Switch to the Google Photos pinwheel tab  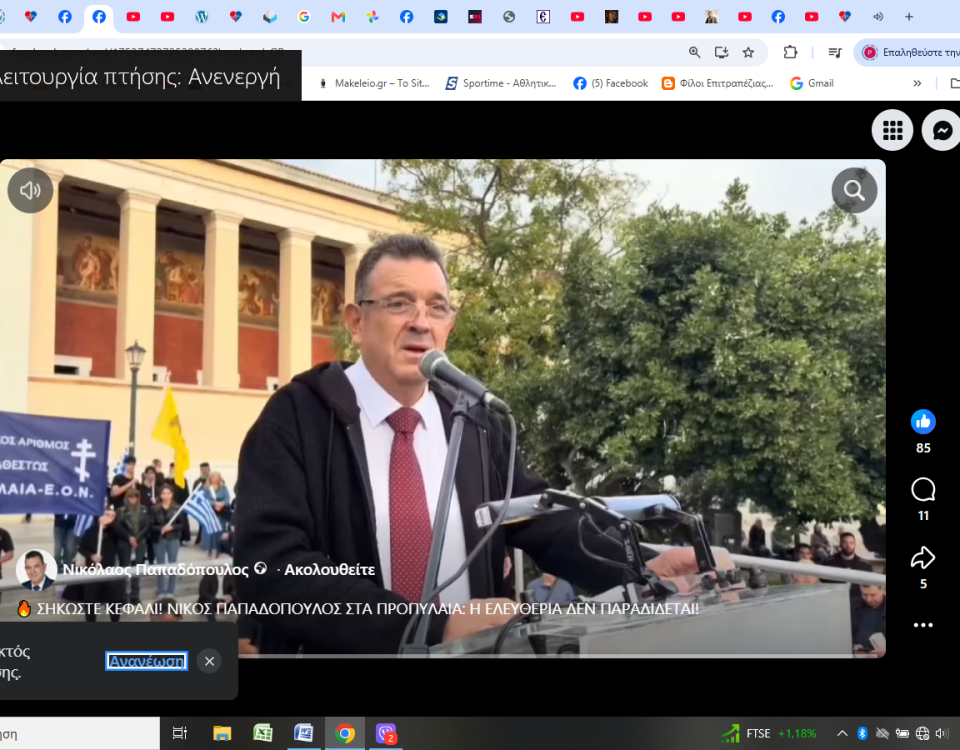coord(372,17)
